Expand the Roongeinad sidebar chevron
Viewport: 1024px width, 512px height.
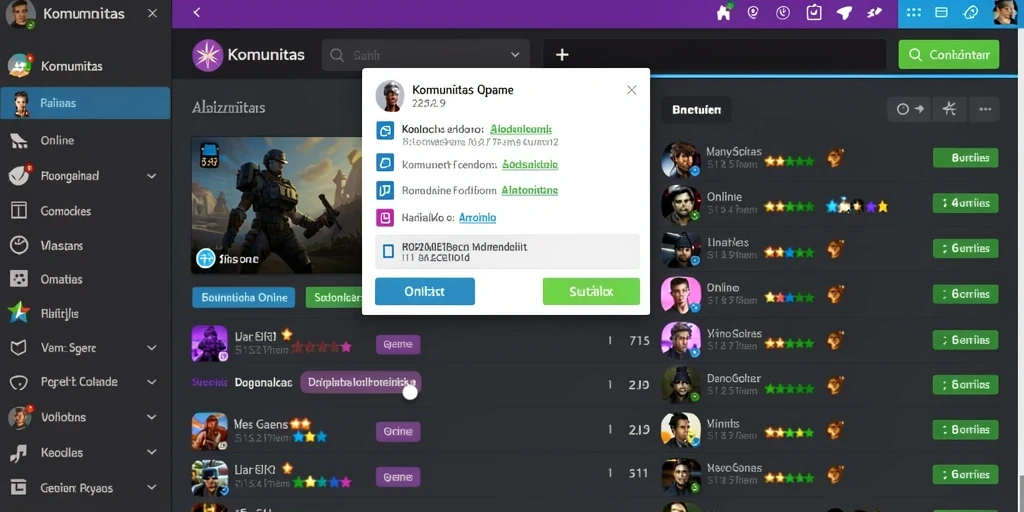(152, 176)
